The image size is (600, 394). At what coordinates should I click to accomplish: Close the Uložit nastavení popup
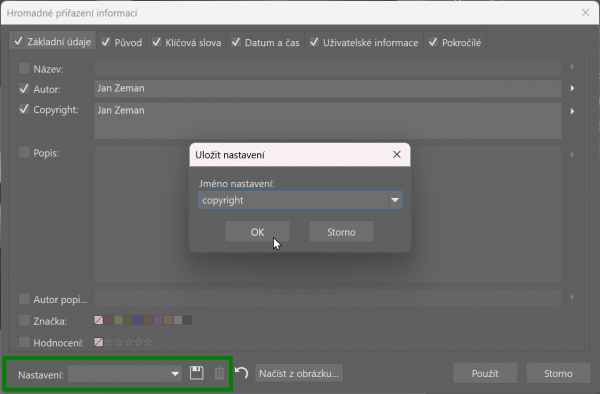397,155
